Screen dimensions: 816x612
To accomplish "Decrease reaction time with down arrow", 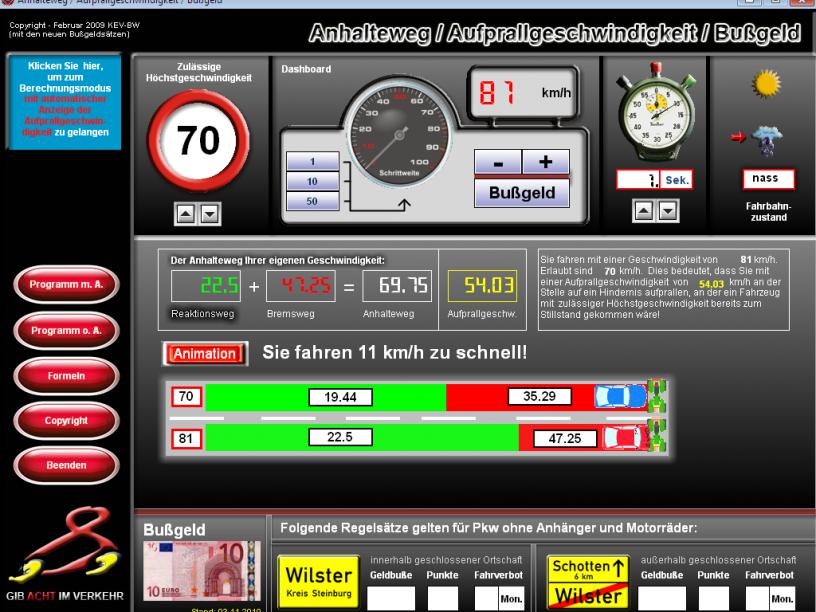I will coord(668,211).
